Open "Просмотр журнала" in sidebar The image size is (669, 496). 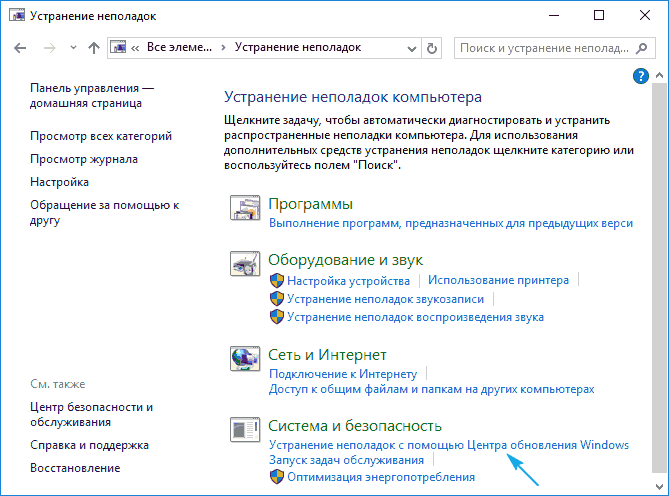[x=84, y=159]
